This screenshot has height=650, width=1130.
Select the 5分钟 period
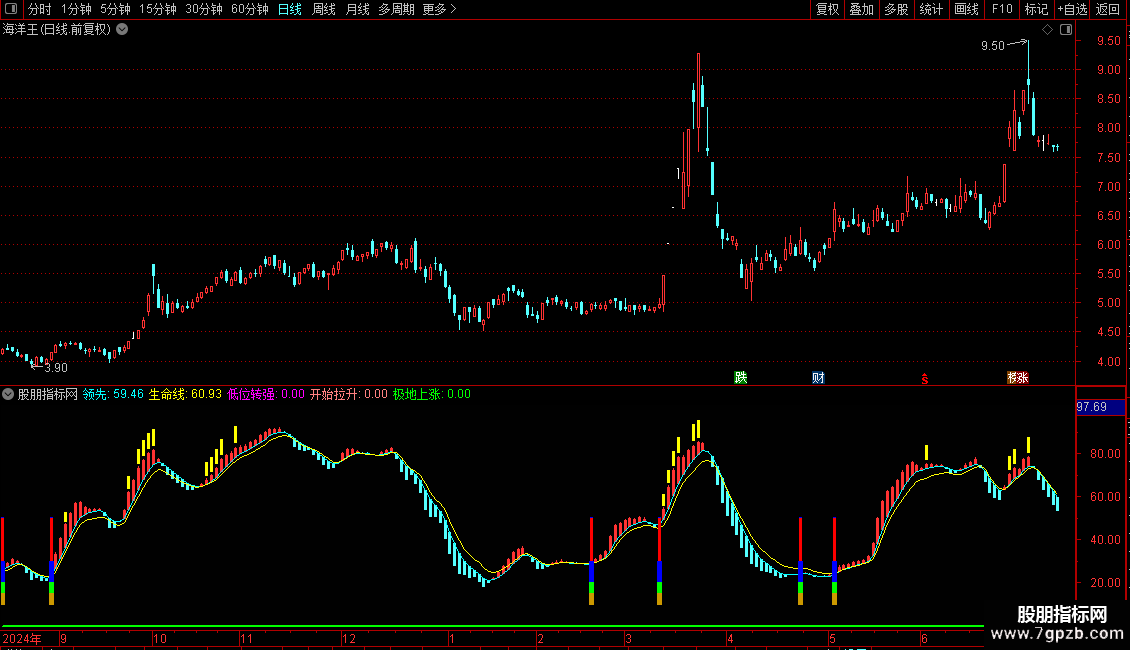[115, 9]
